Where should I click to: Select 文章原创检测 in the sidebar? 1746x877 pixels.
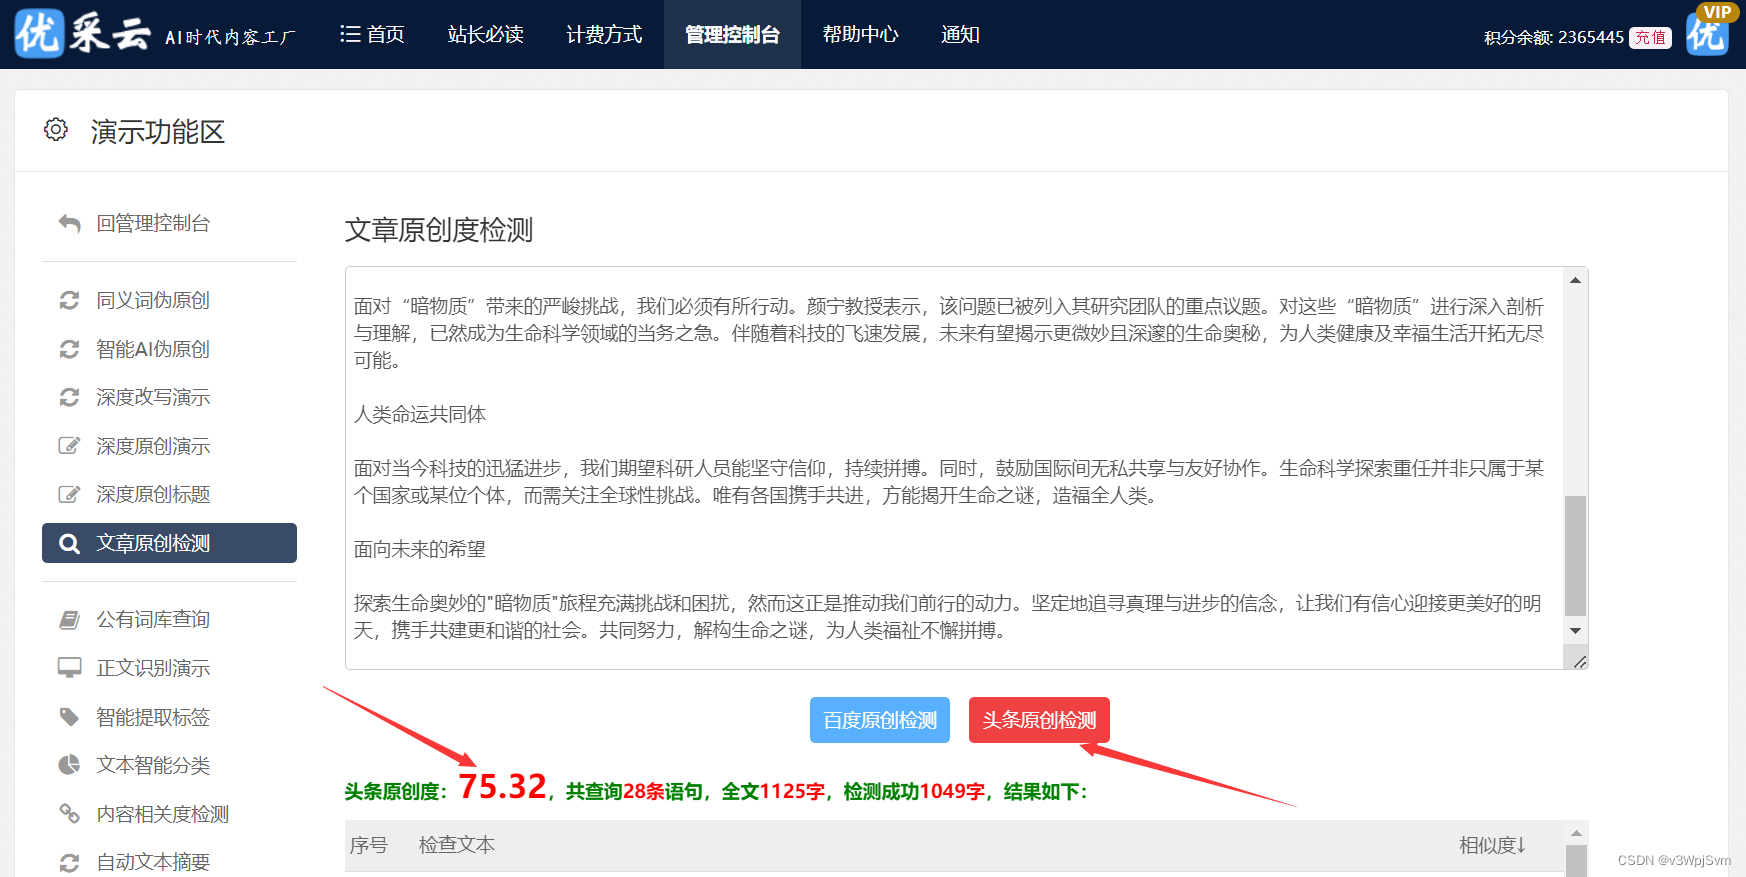169,543
